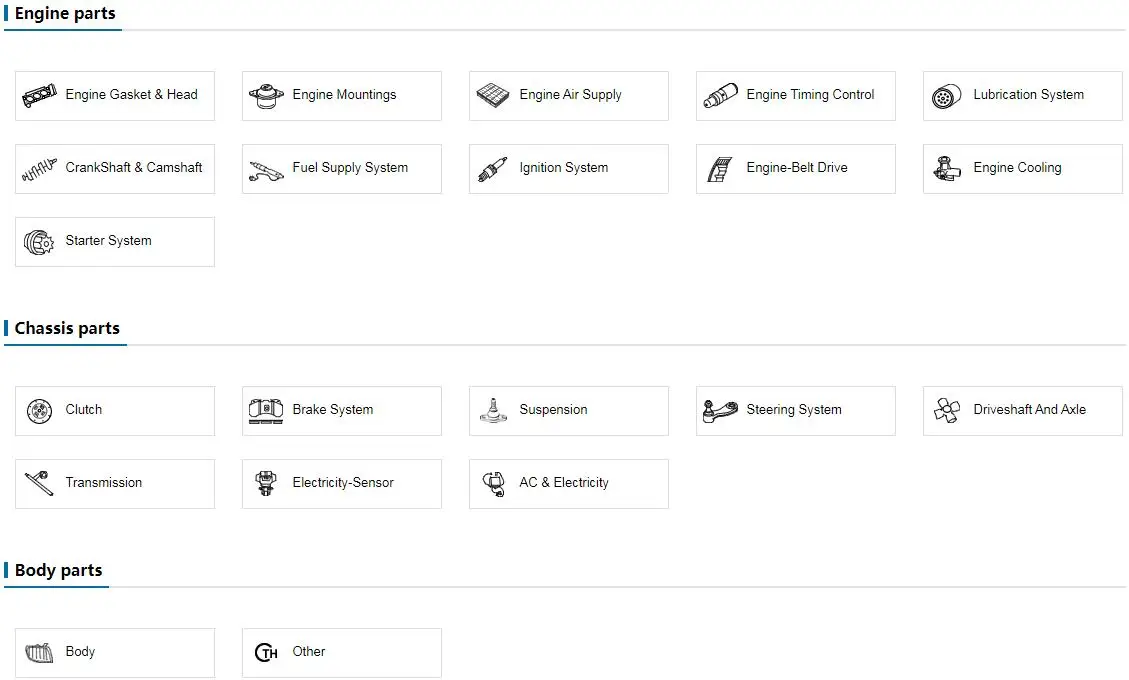Viewport: 1129px width, 680px height.
Task: Open the Engine Cooling category
Action: tap(1016, 168)
